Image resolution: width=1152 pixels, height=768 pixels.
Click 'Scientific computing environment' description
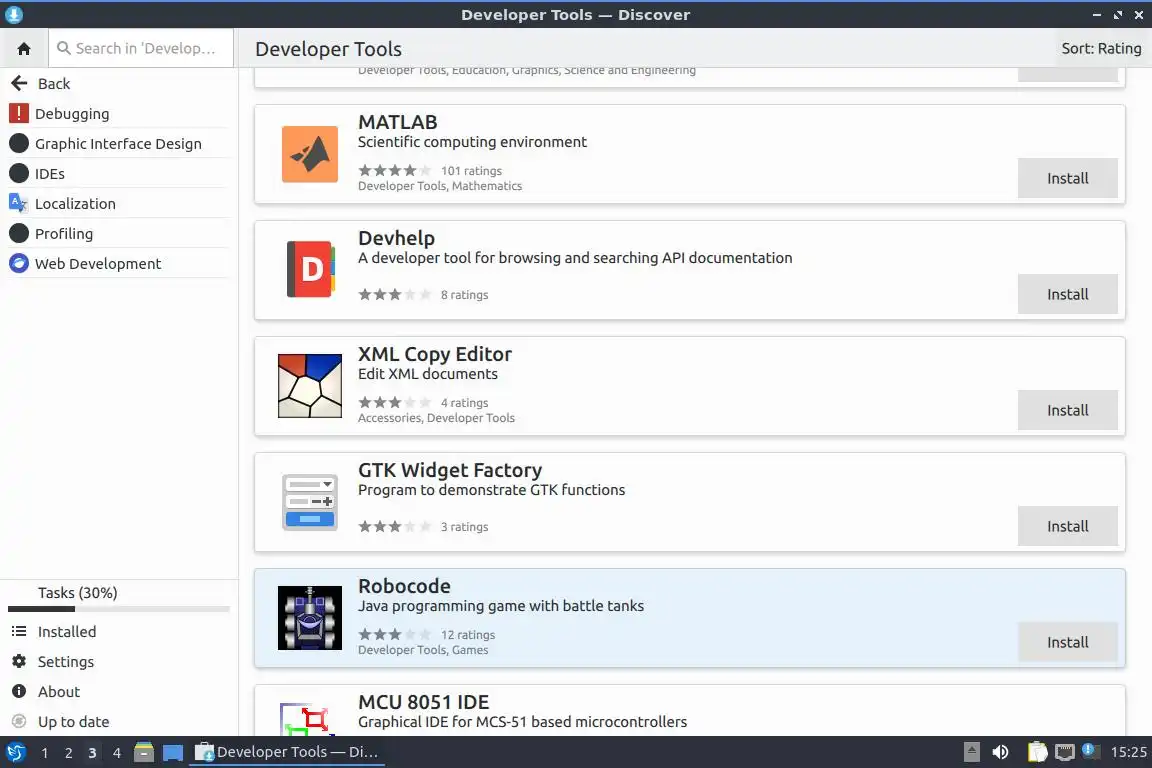[472, 142]
